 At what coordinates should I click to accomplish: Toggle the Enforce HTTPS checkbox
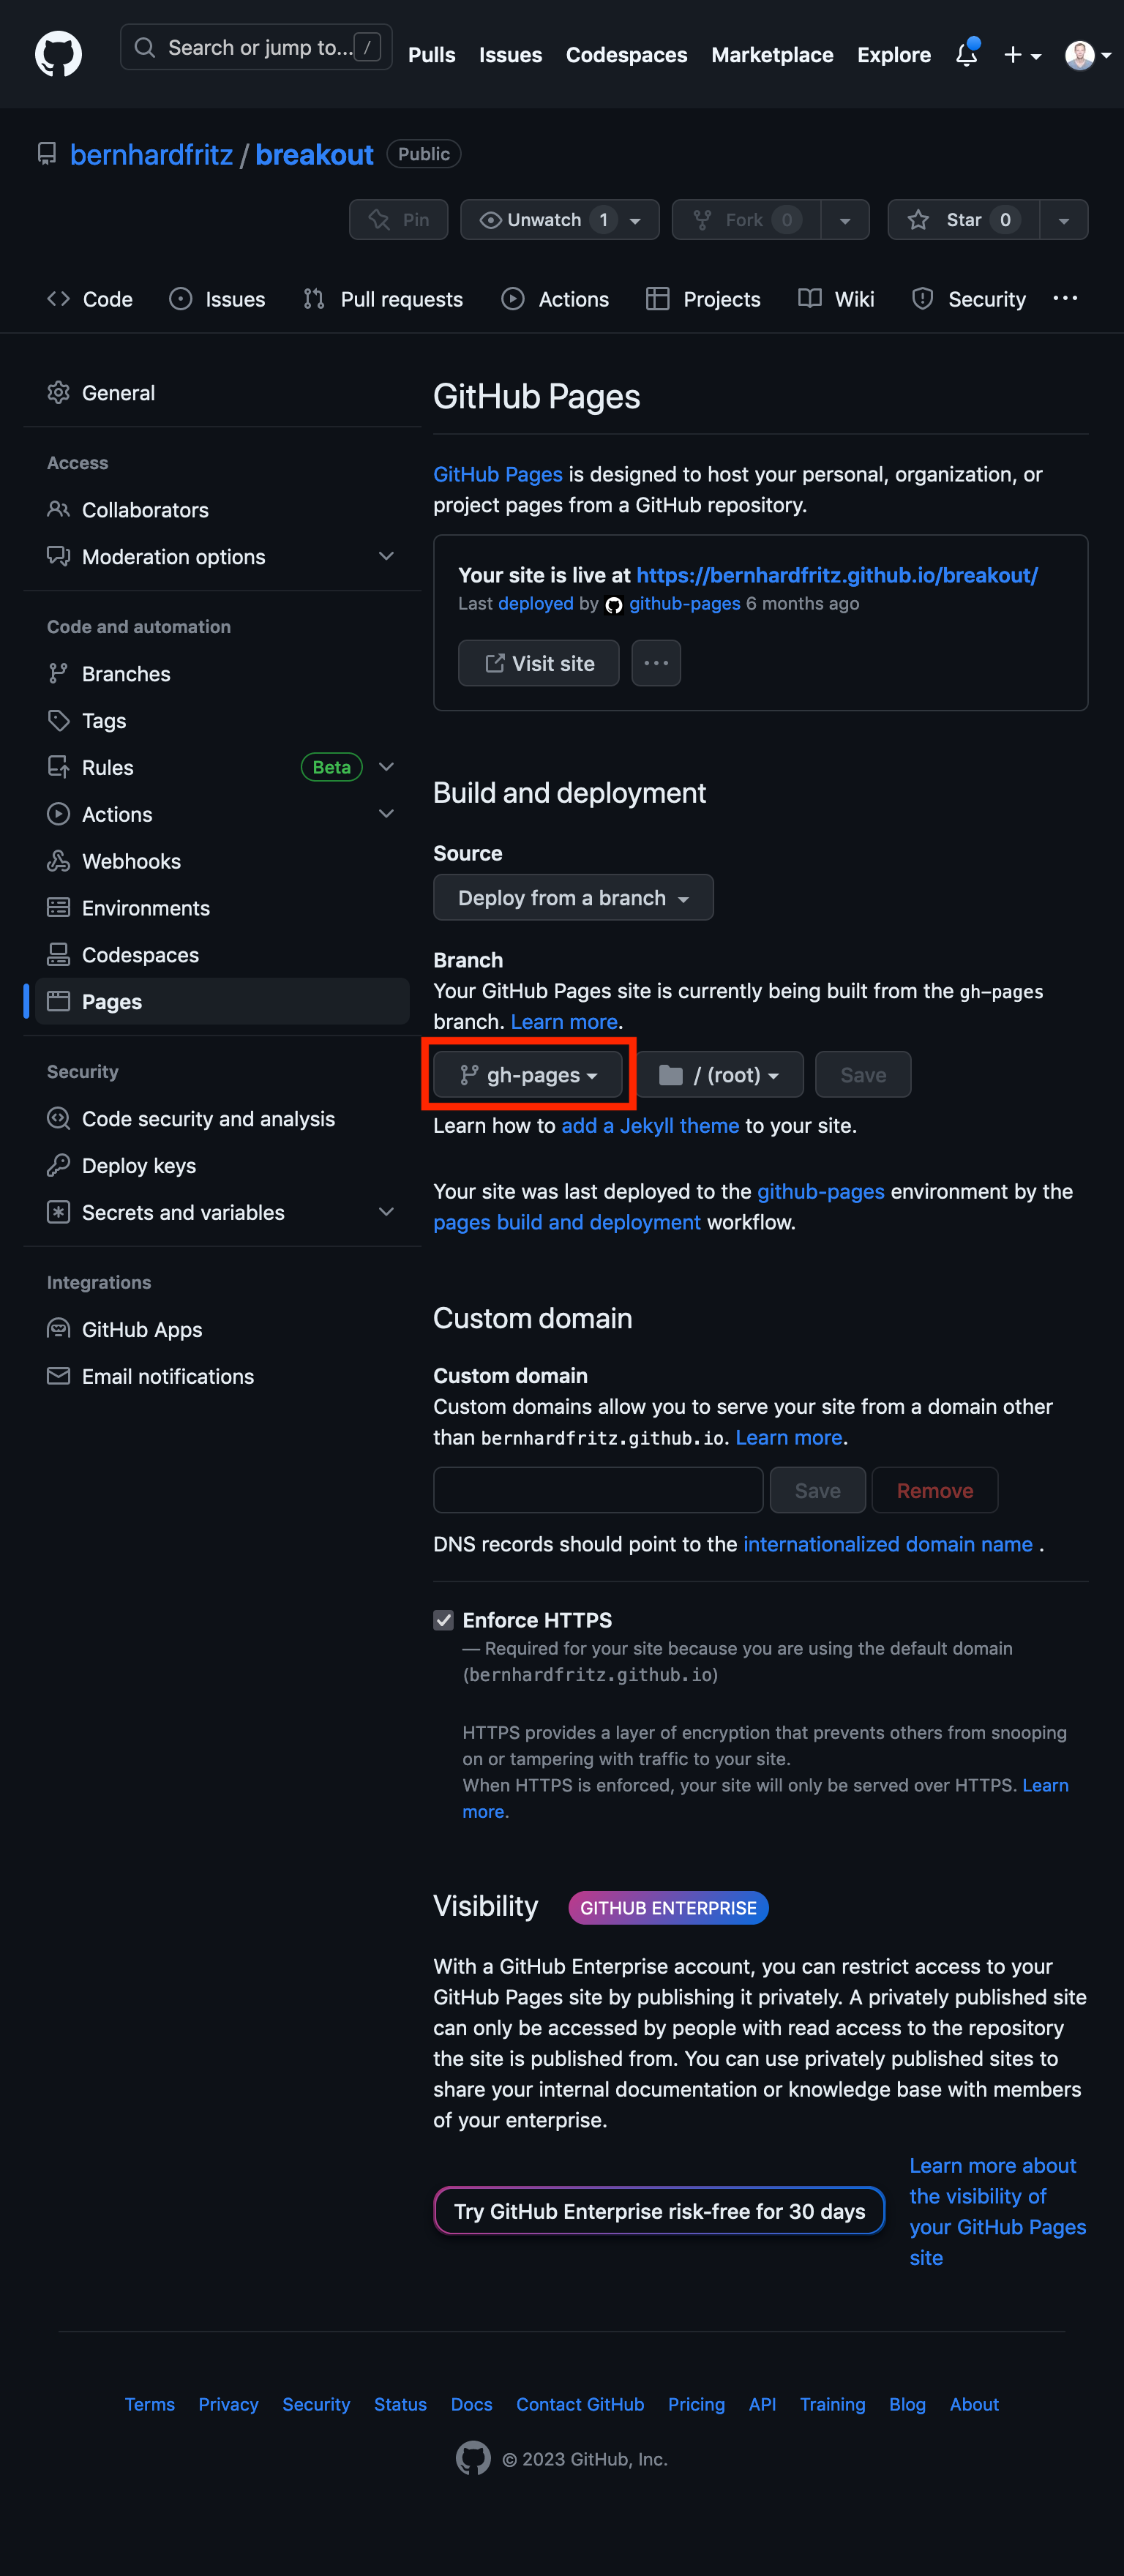pyautogui.click(x=443, y=1620)
